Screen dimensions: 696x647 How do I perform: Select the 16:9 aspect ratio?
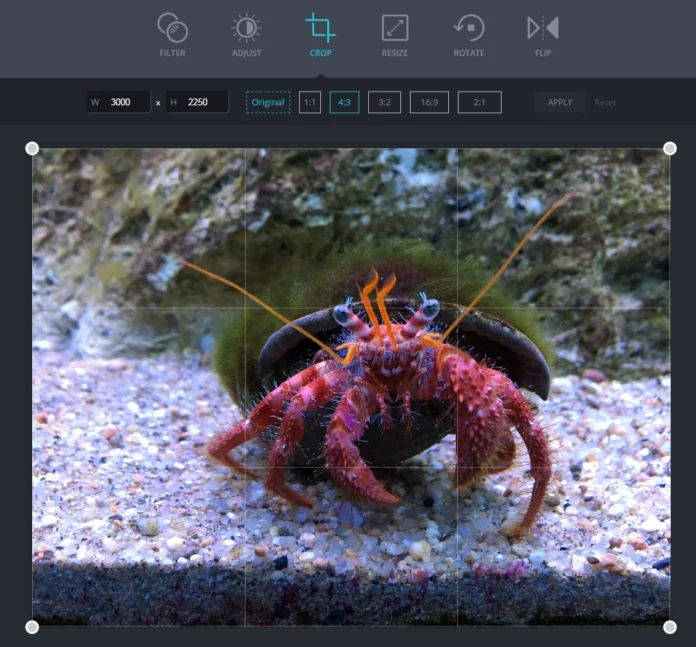click(x=429, y=103)
